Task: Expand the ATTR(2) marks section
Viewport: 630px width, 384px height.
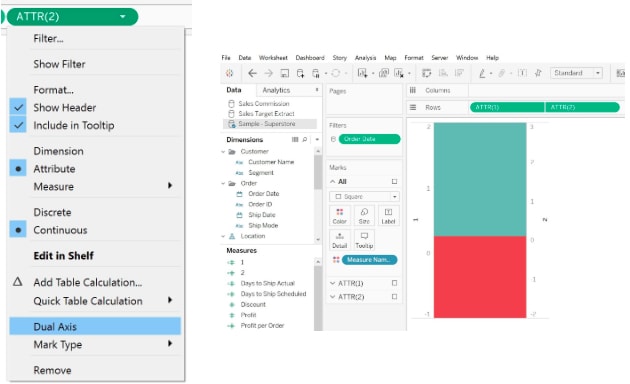Action: [333, 296]
